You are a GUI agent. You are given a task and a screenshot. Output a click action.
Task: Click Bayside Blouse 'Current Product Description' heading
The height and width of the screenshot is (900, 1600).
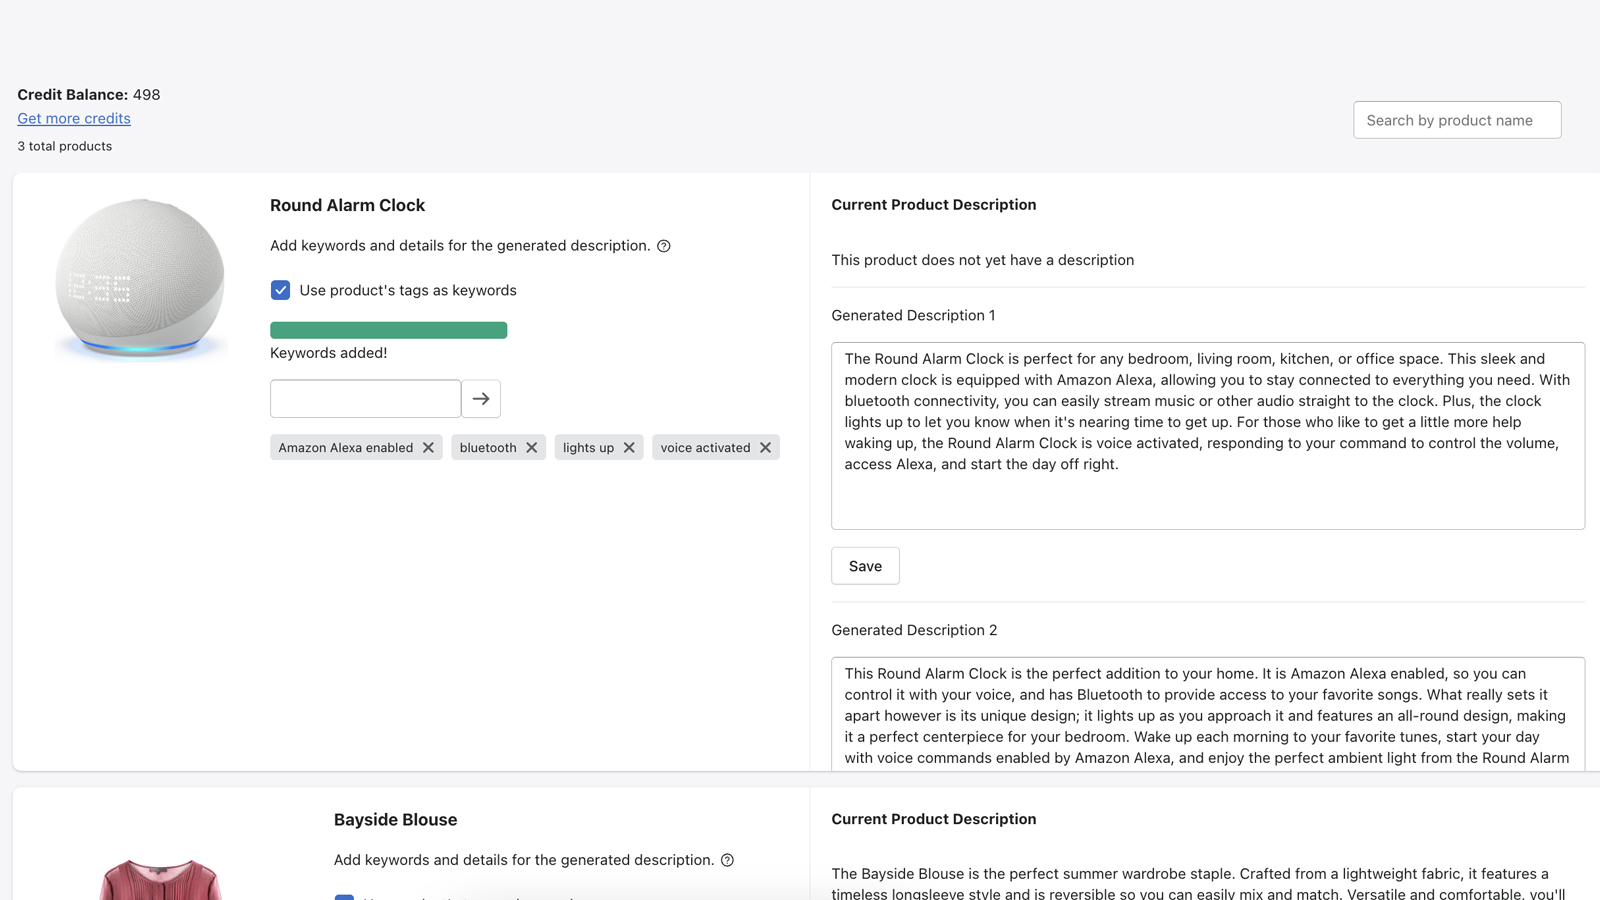pos(934,819)
